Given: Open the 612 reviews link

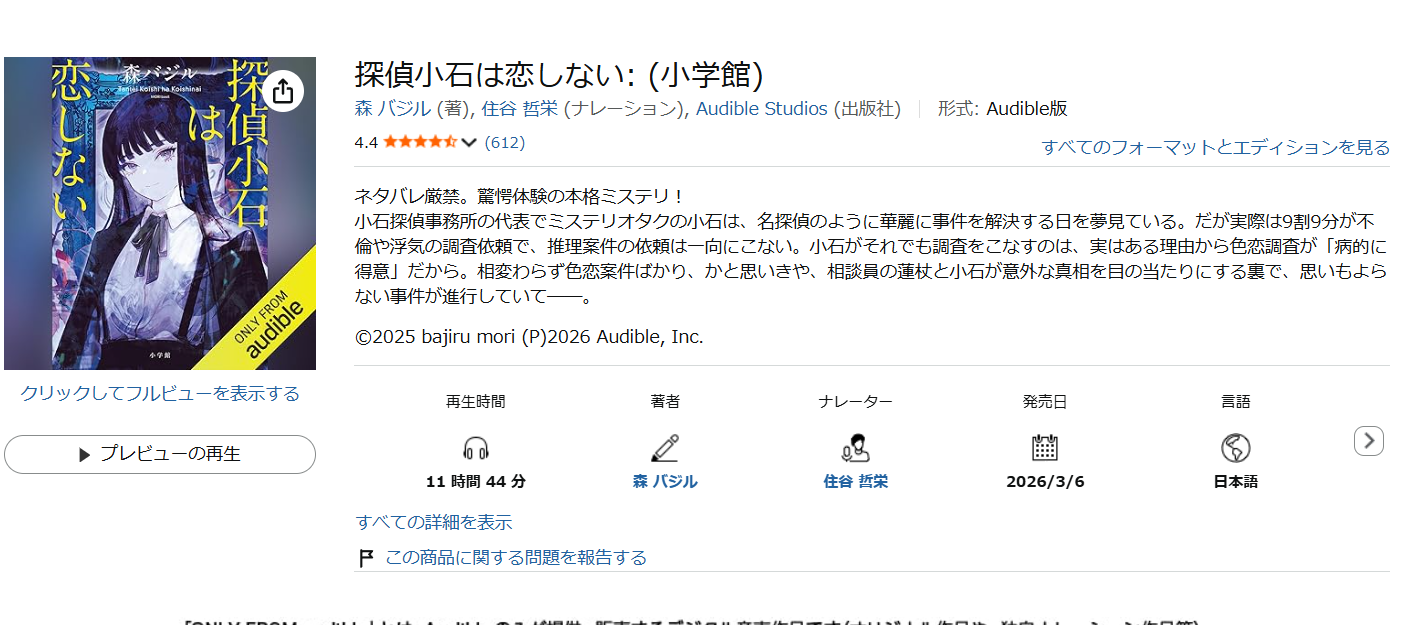Looking at the screenshot, I should (x=505, y=142).
